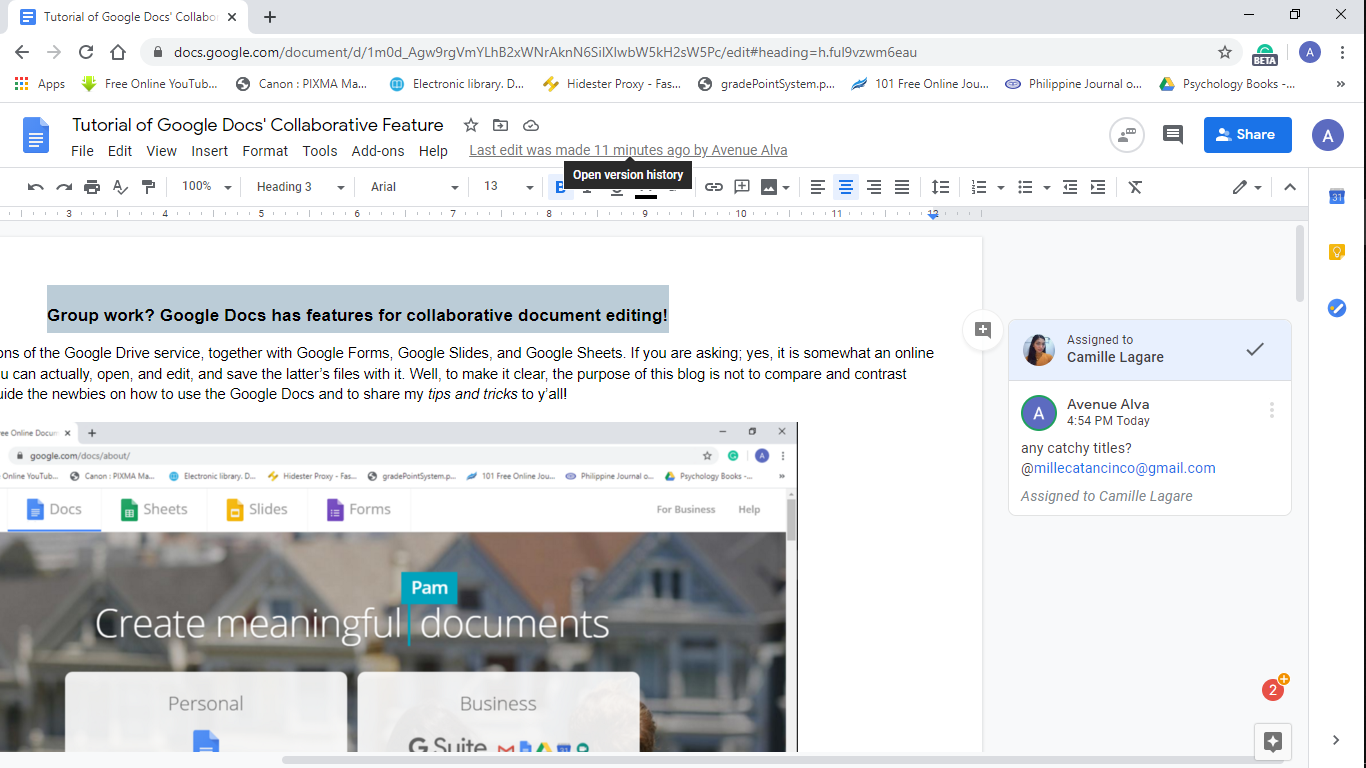Screen dimensions: 1366x768
Task: Insert an image
Action: pyautogui.click(x=768, y=187)
